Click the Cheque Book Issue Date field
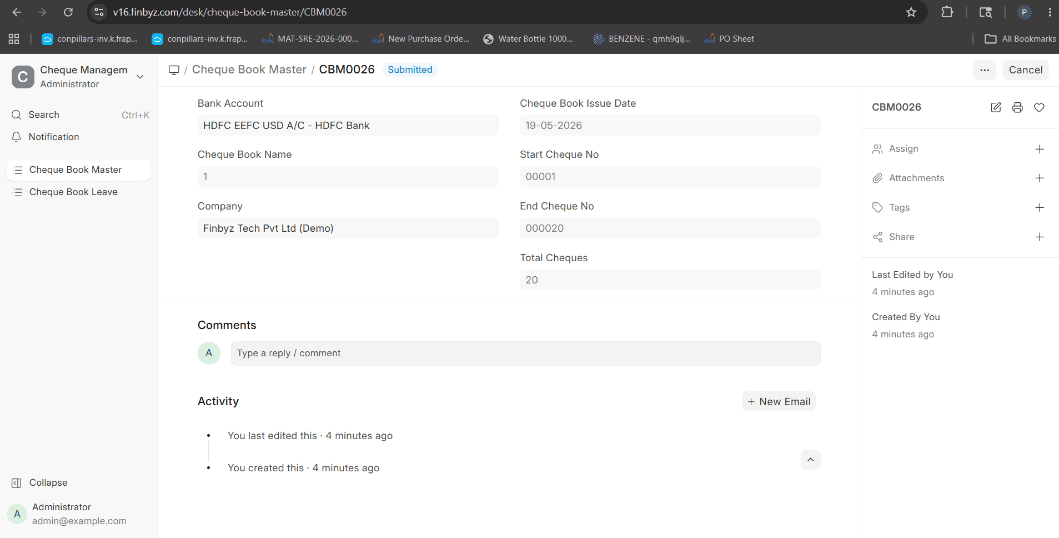This screenshot has width=1059, height=538. pyautogui.click(x=670, y=126)
